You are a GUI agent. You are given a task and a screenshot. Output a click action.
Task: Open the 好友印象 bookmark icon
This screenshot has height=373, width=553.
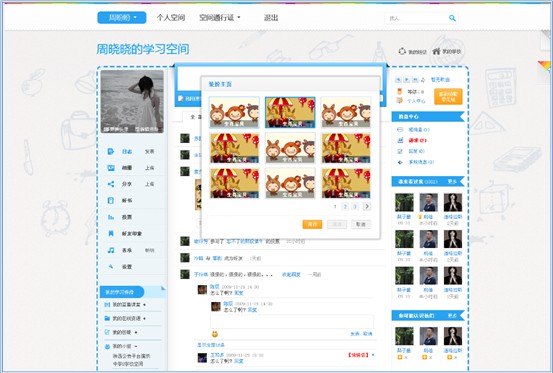tap(110, 233)
